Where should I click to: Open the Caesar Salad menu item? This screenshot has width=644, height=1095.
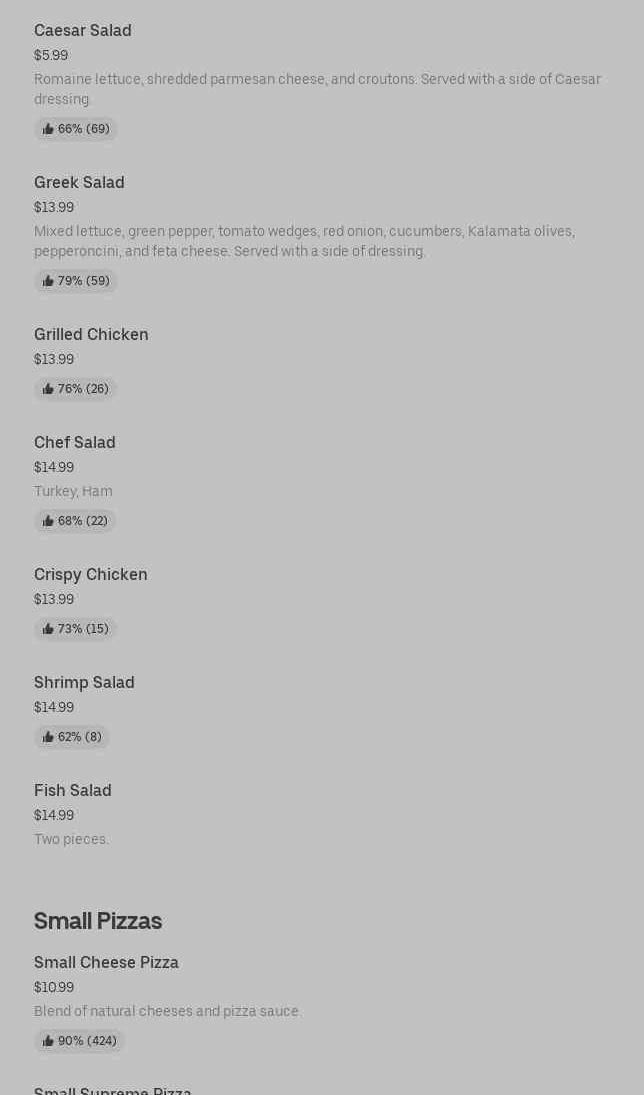tap(83, 31)
